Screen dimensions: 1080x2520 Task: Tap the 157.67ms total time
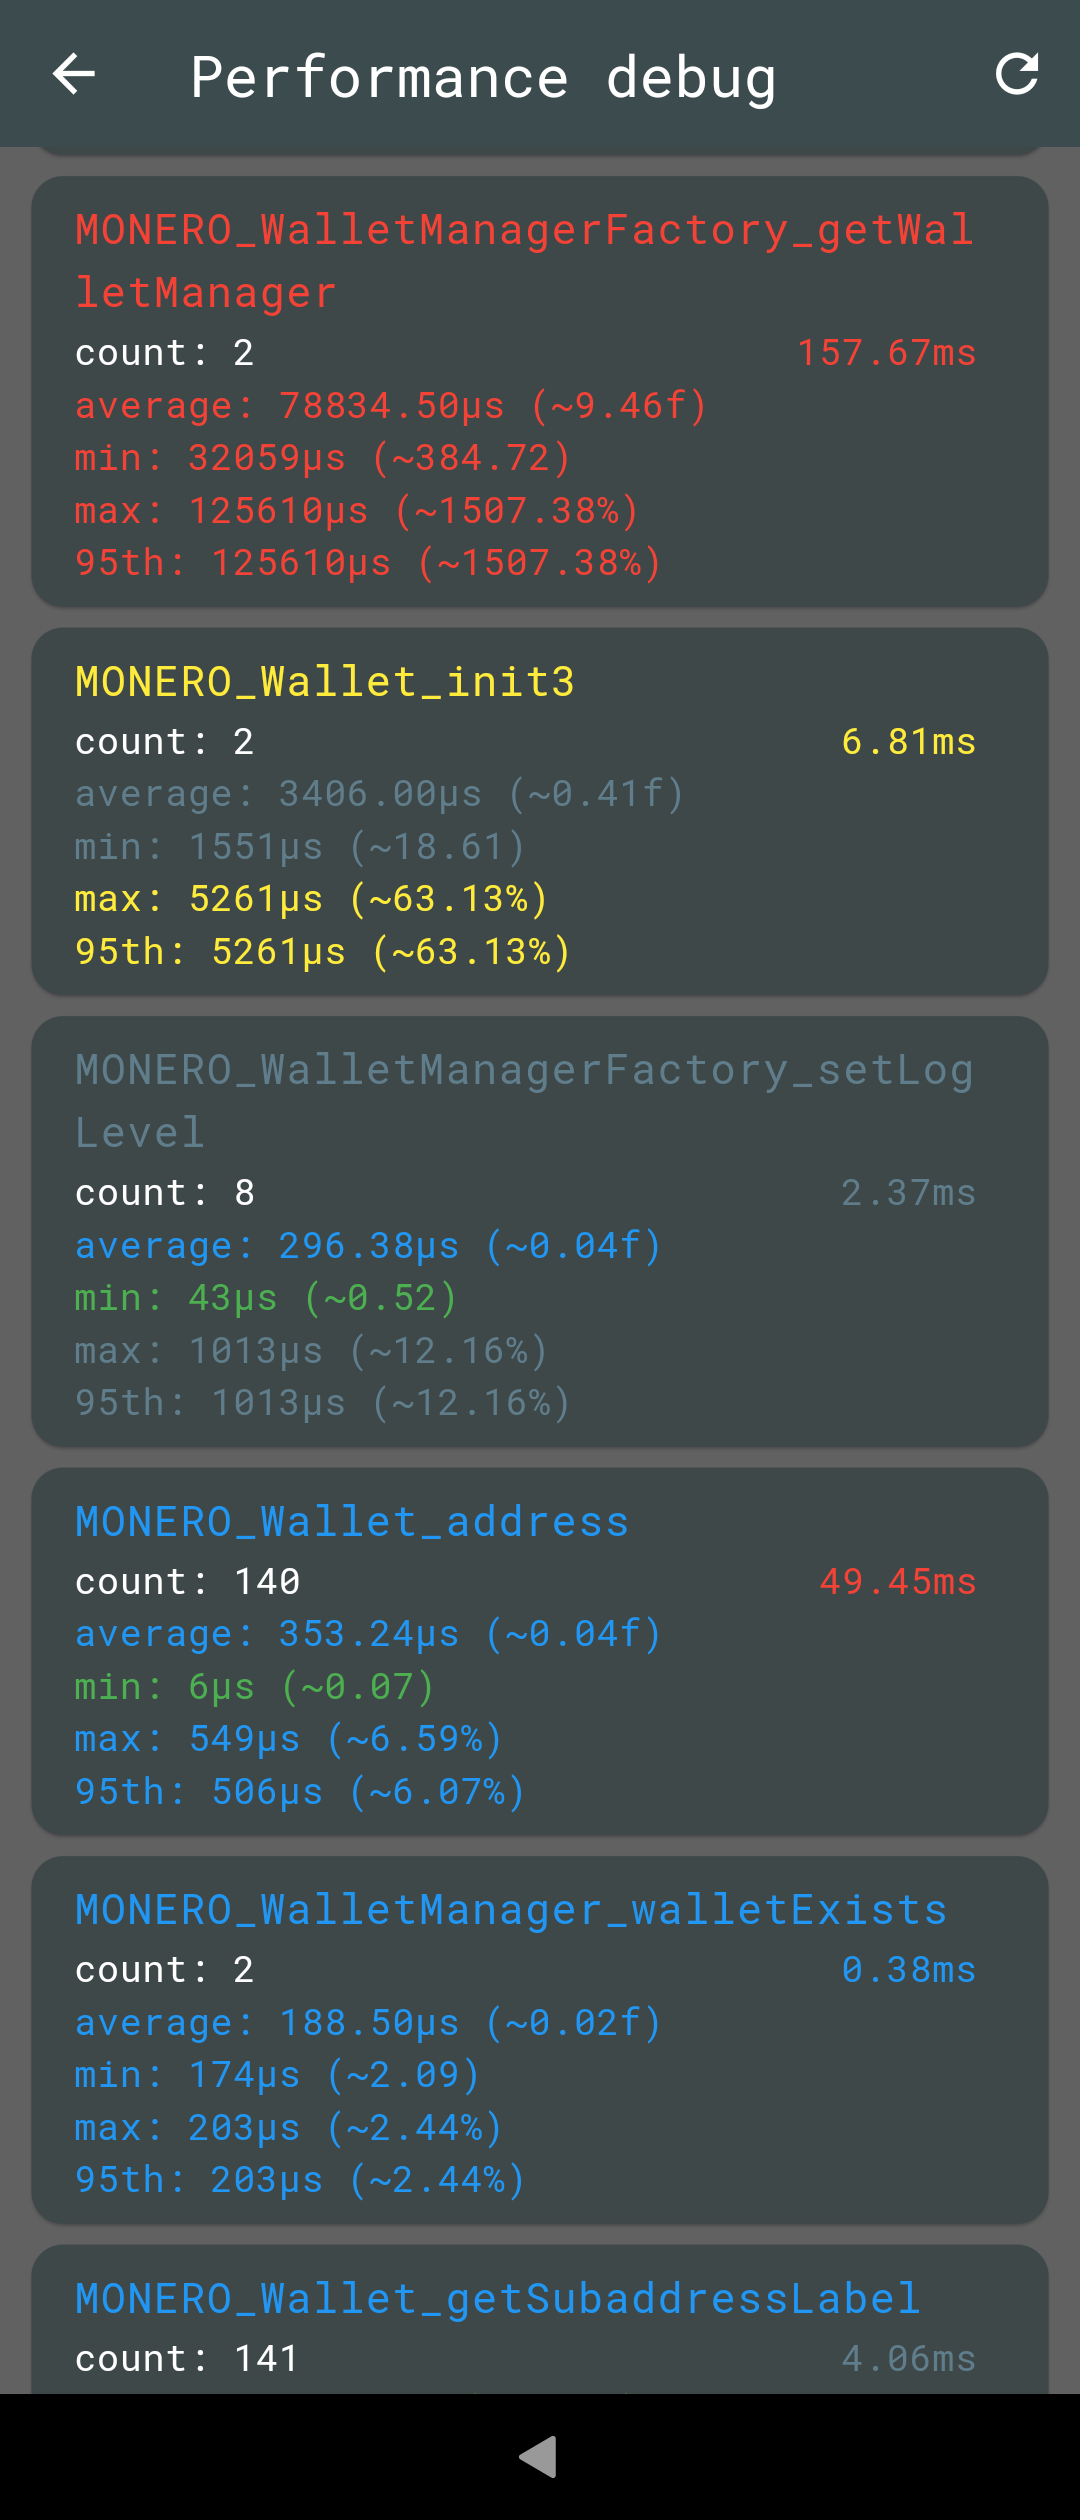click(x=886, y=353)
